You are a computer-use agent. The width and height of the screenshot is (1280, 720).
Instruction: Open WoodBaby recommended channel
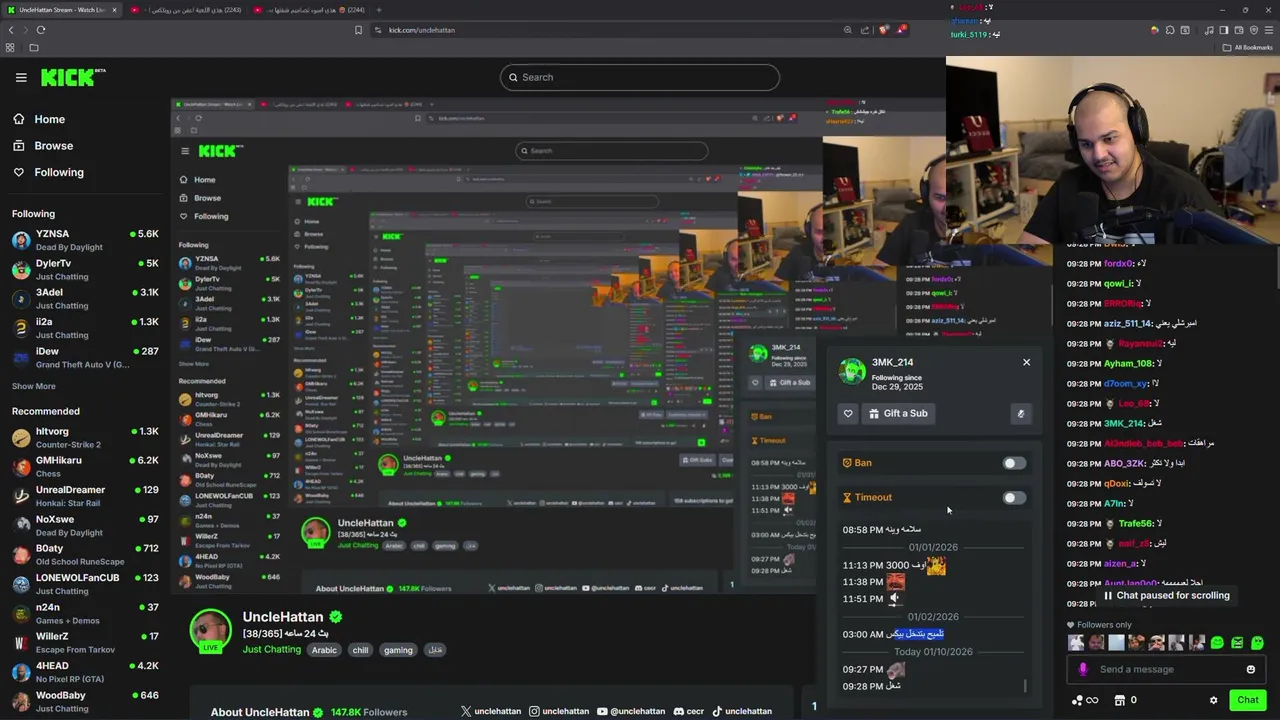[85, 701]
